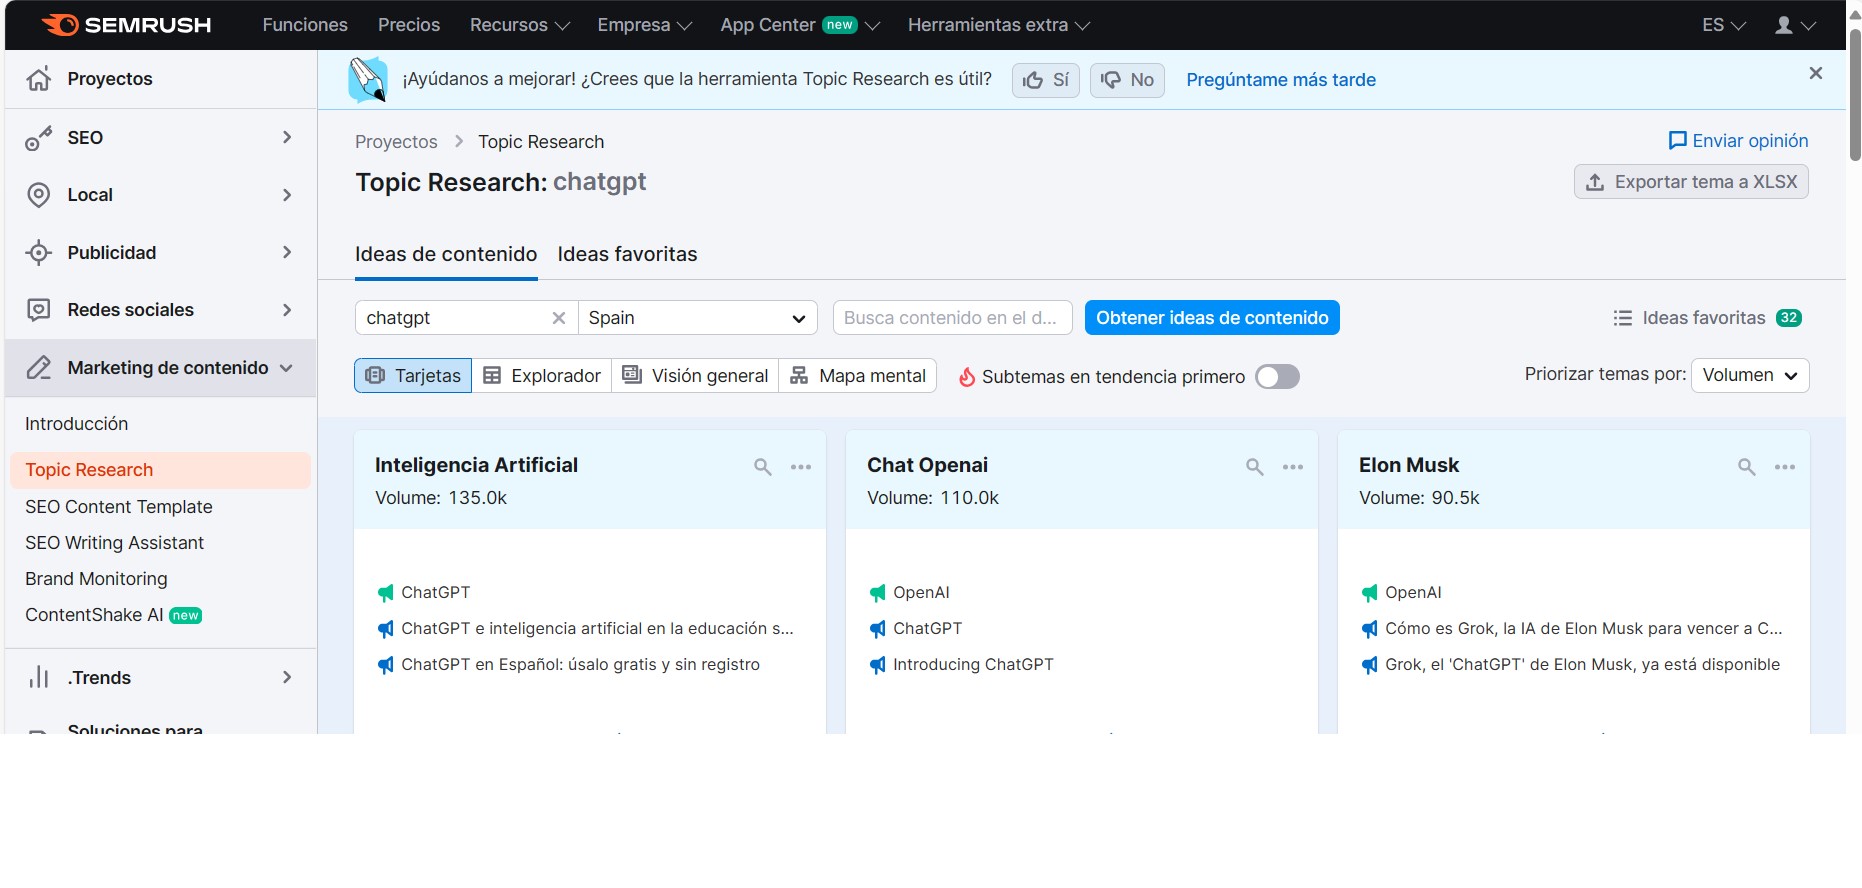Search within Elon Musk card

pyautogui.click(x=1747, y=467)
